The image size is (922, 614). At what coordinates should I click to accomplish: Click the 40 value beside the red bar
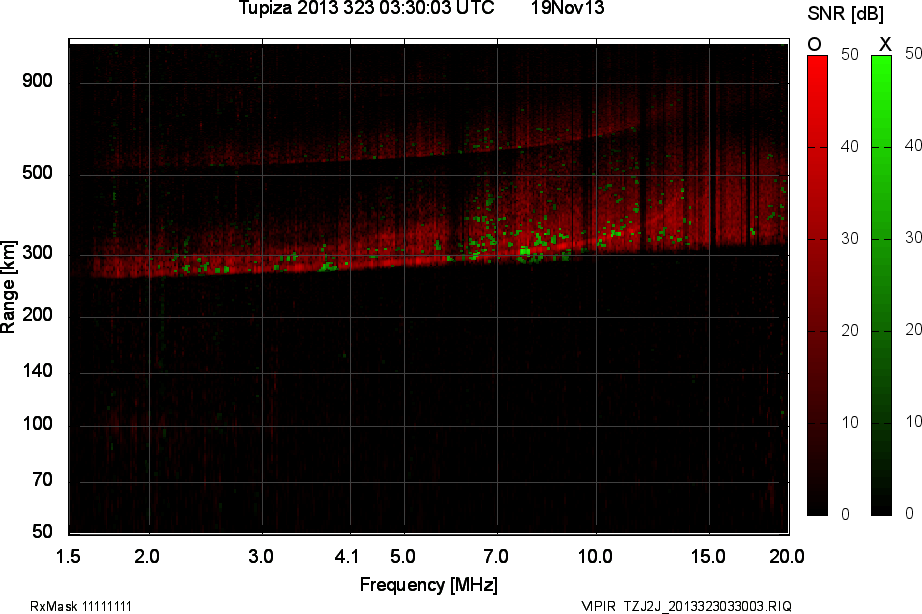[x=850, y=146]
